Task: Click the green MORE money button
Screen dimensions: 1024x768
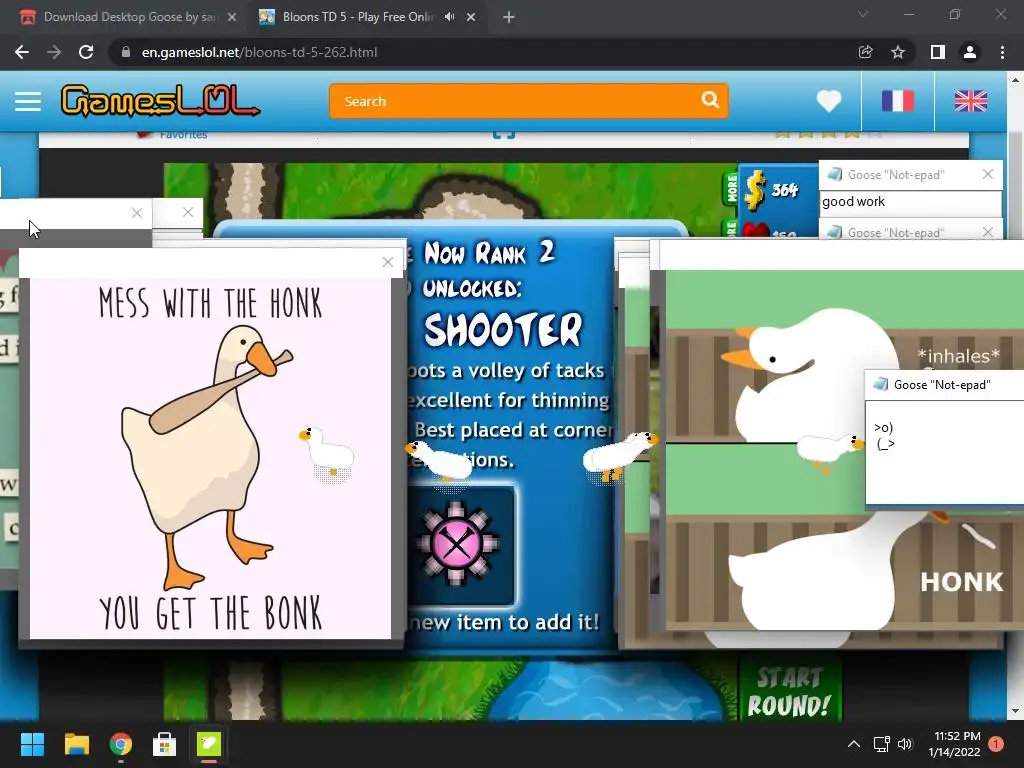Action: coord(731,189)
